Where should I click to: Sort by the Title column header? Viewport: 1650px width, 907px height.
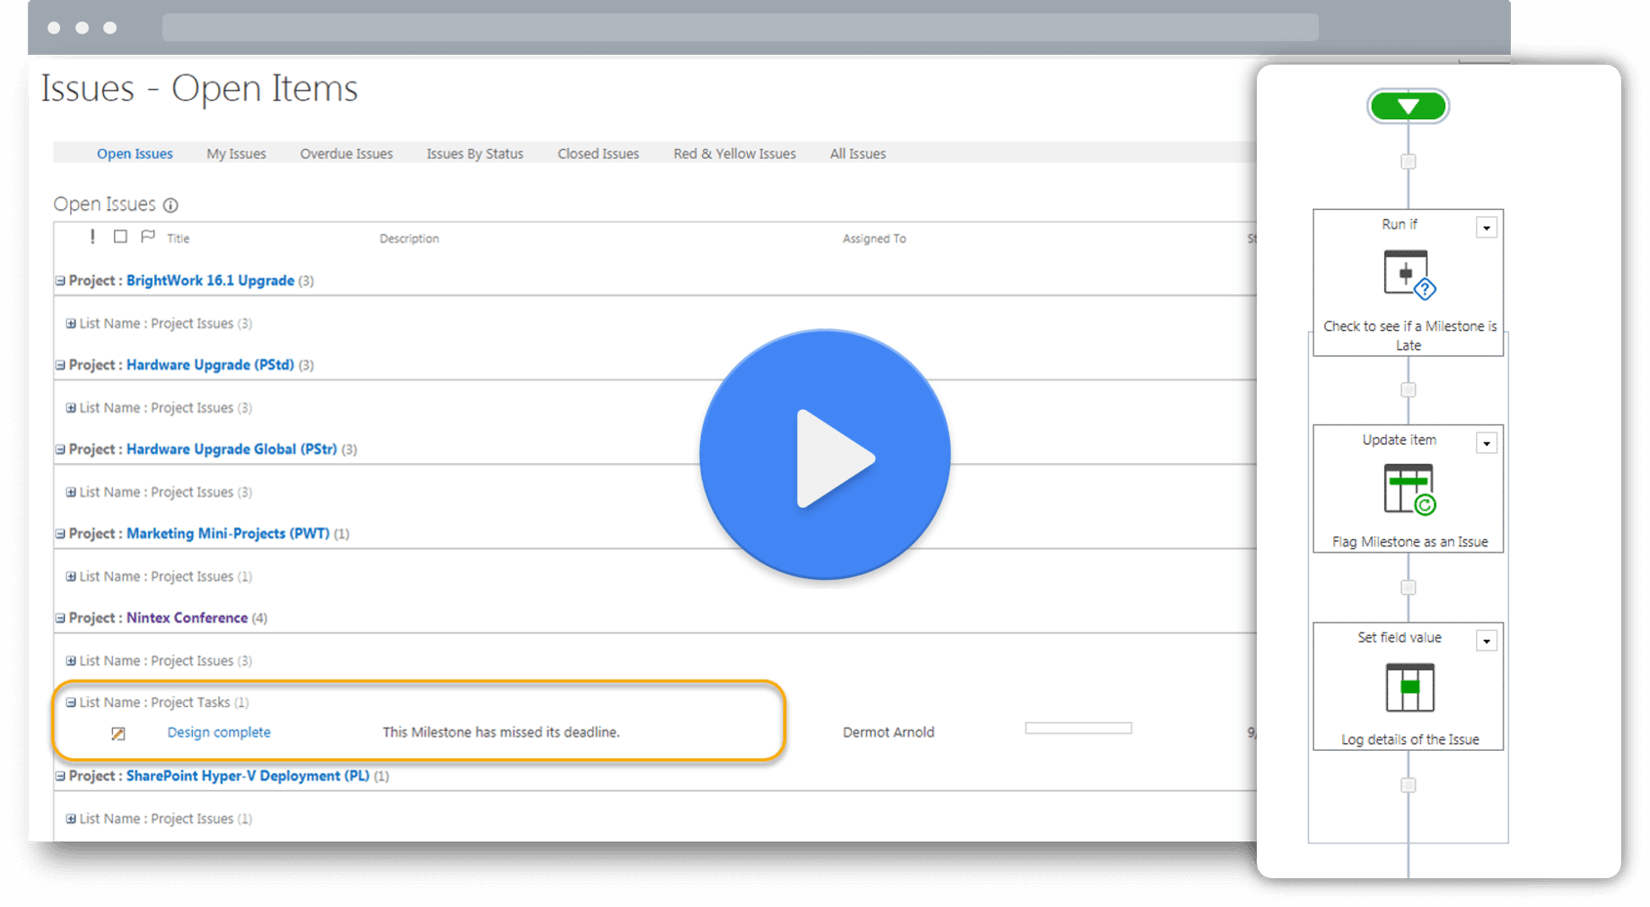coord(178,239)
